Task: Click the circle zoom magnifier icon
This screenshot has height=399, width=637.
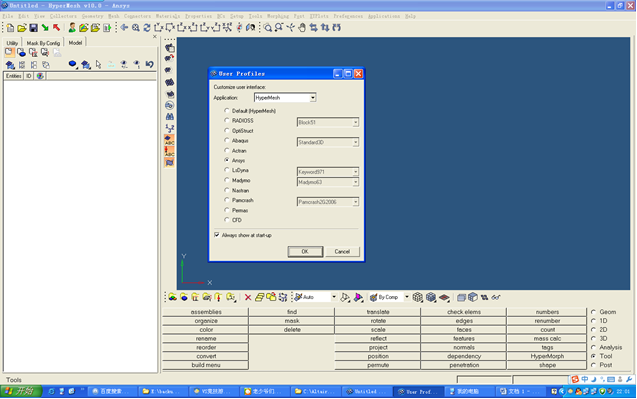Action: pos(267,28)
